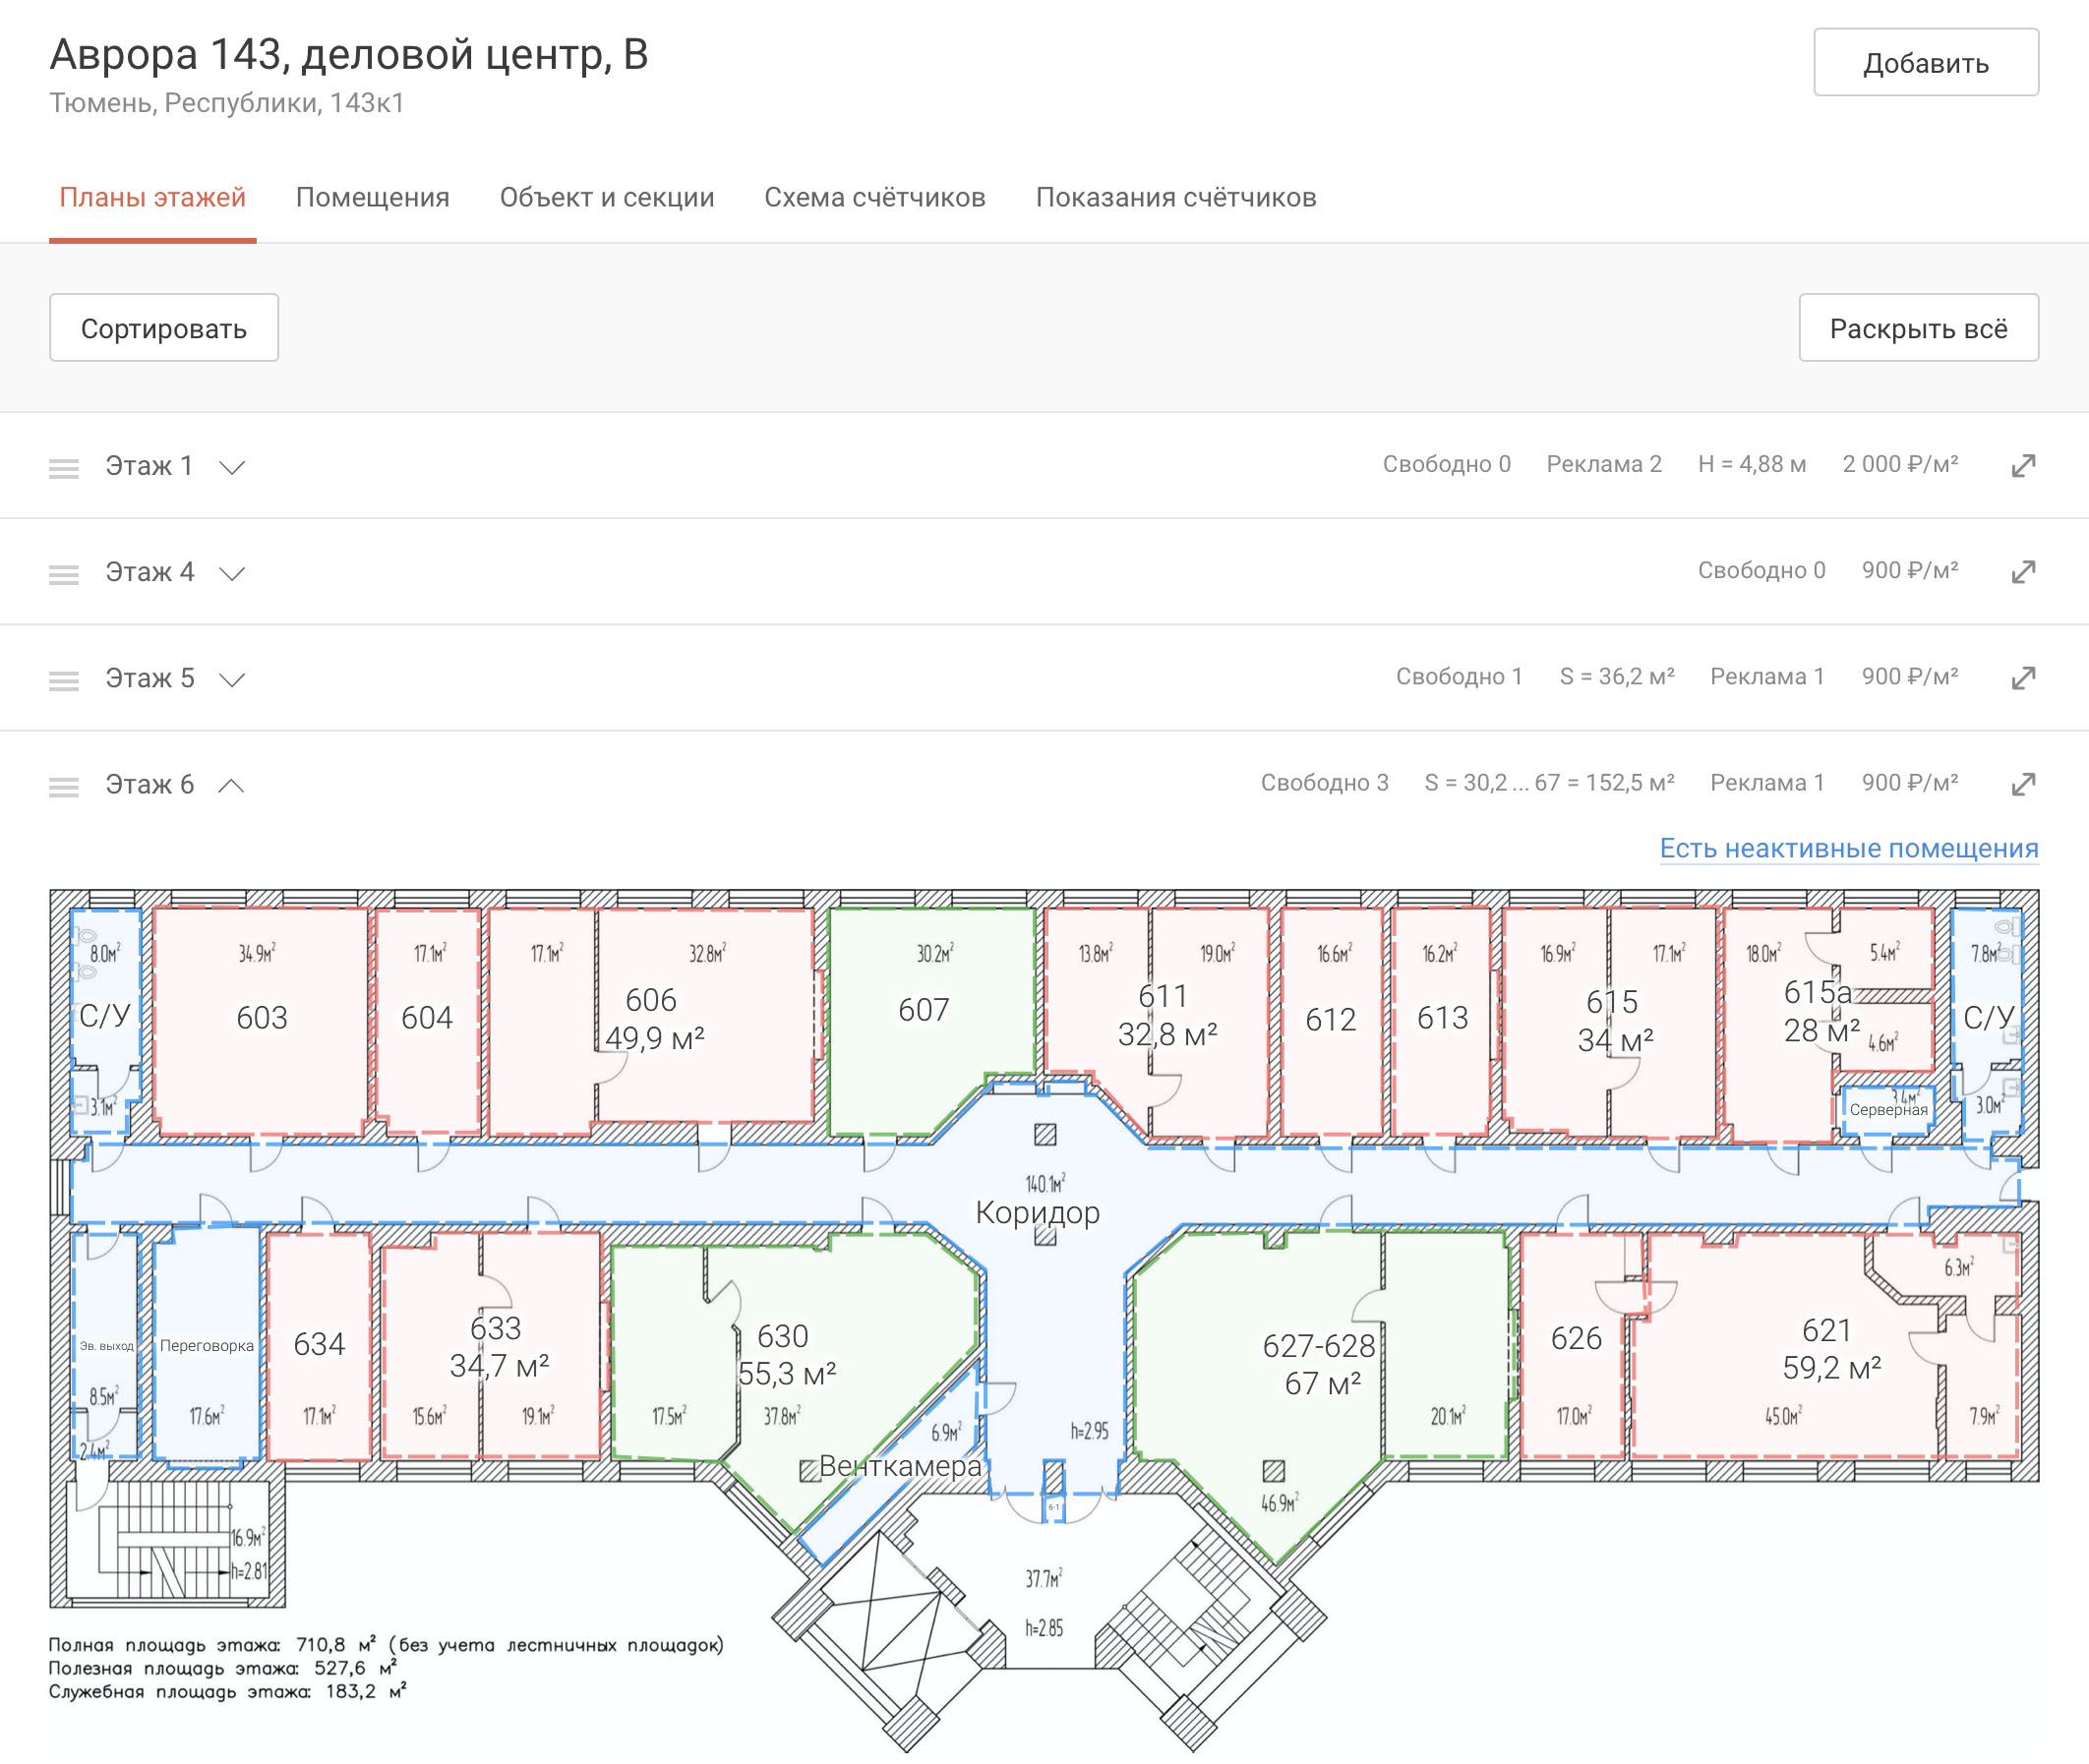Open fullscreen view for Этаж 4
Image resolution: width=2089 pixels, height=1764 pixels.
[x=2023, y=571]
